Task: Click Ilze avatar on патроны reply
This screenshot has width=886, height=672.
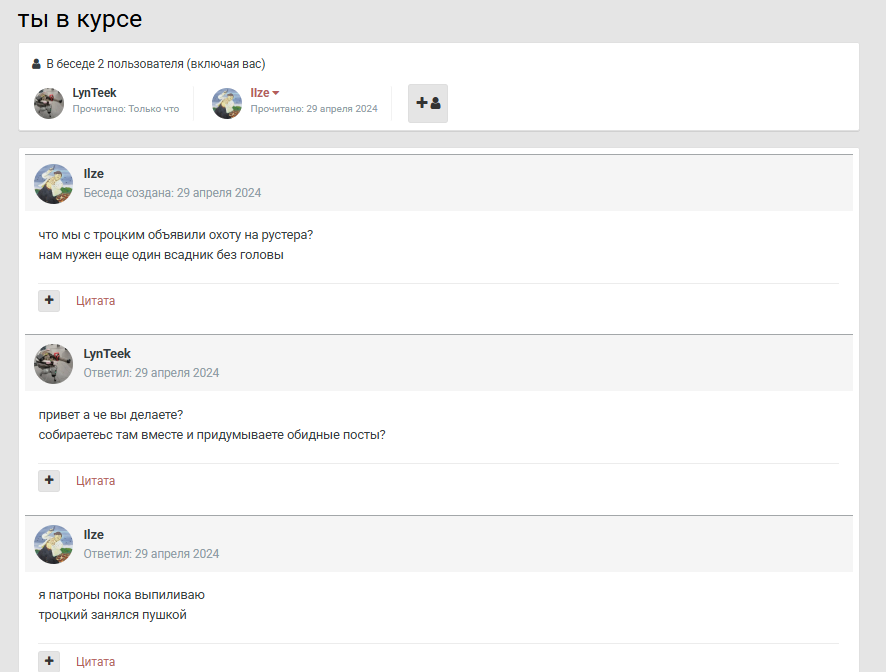Action: point(54,545)
